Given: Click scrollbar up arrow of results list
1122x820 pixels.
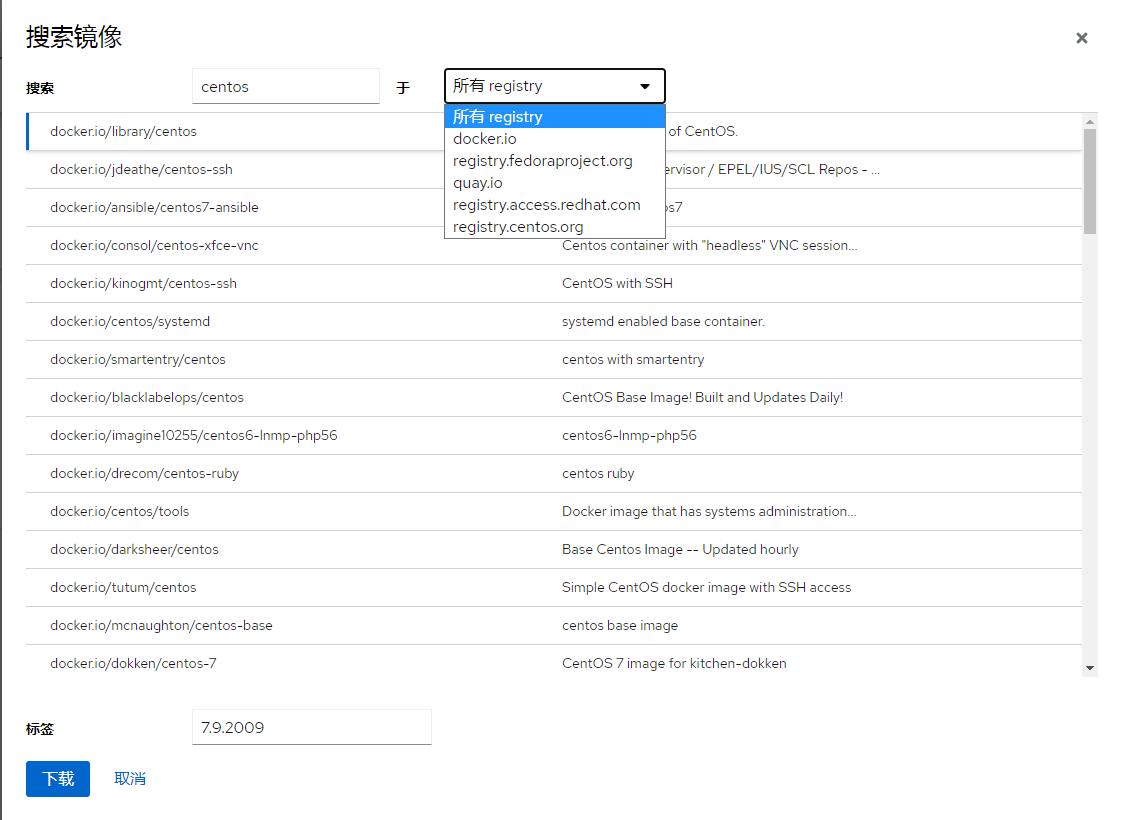Looking at the screenshot, I should (1090, 122).
